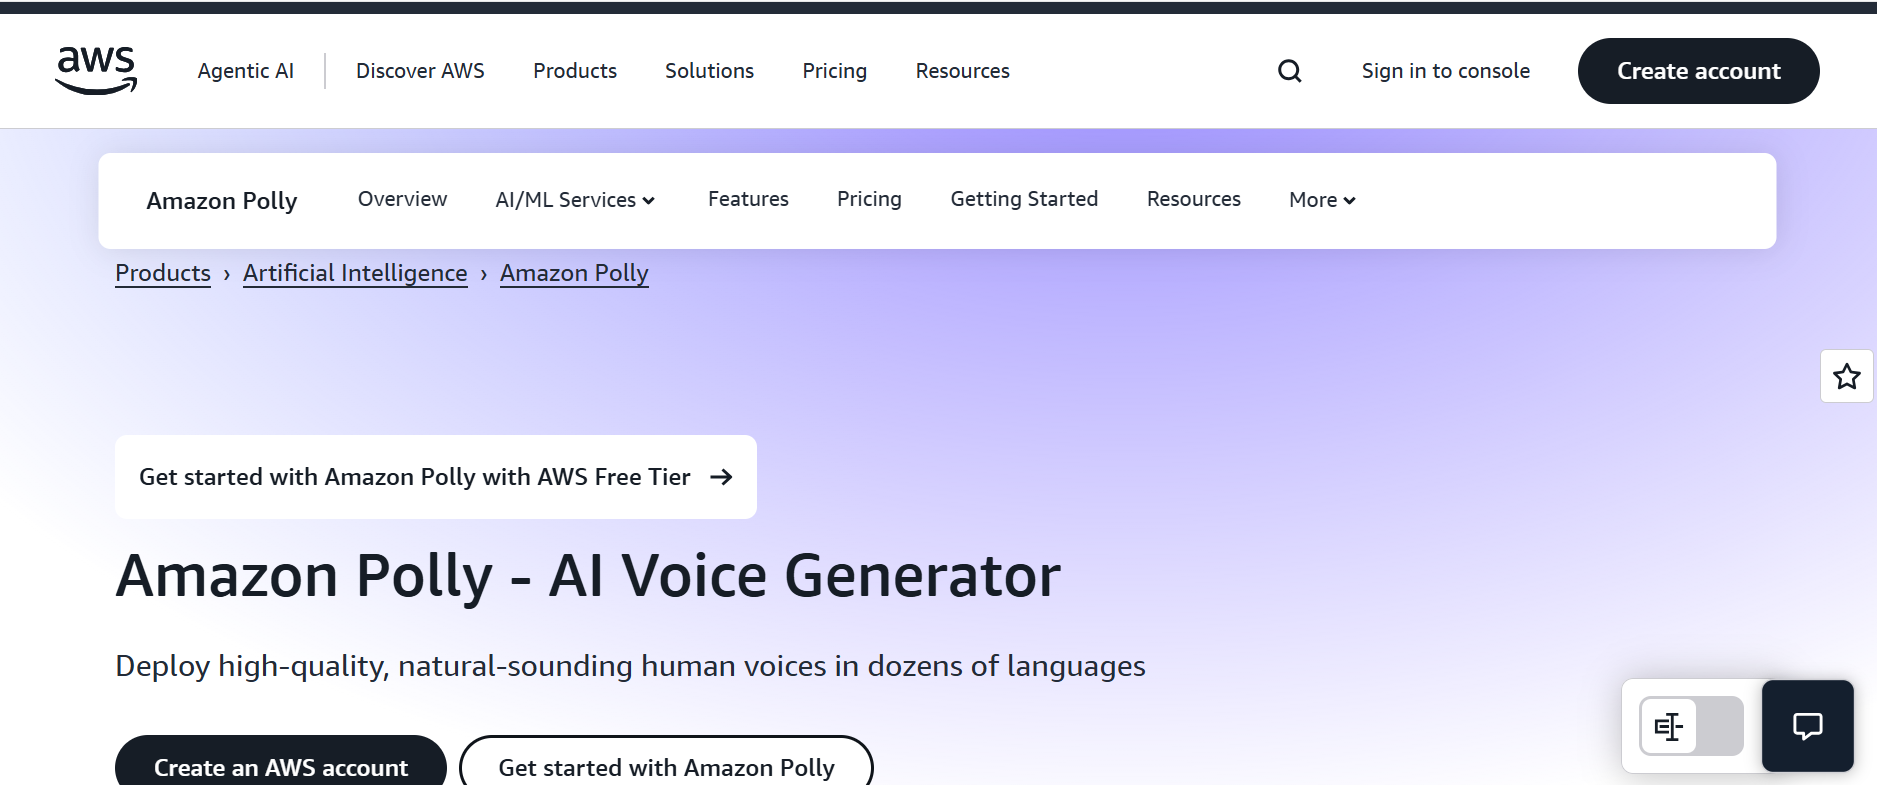Select the Getting Started tab
Viewport: 1877px width, 785px height.
1024,199
